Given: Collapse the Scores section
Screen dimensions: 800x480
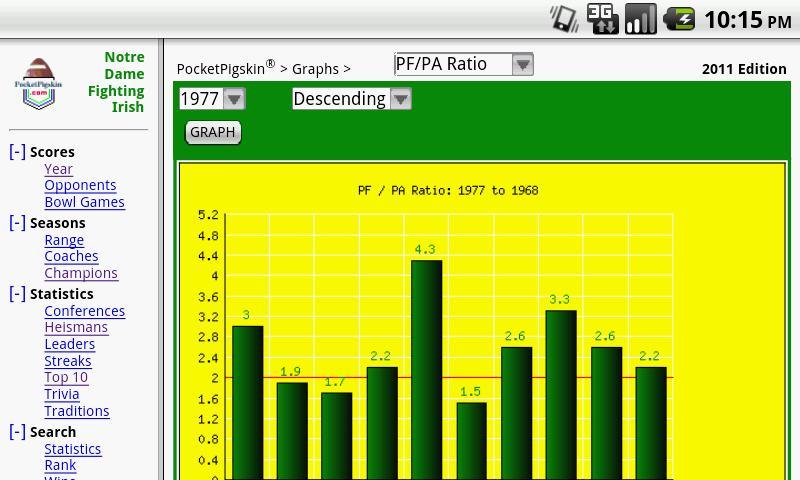Looking at the screenshot, I should (17, 152).
